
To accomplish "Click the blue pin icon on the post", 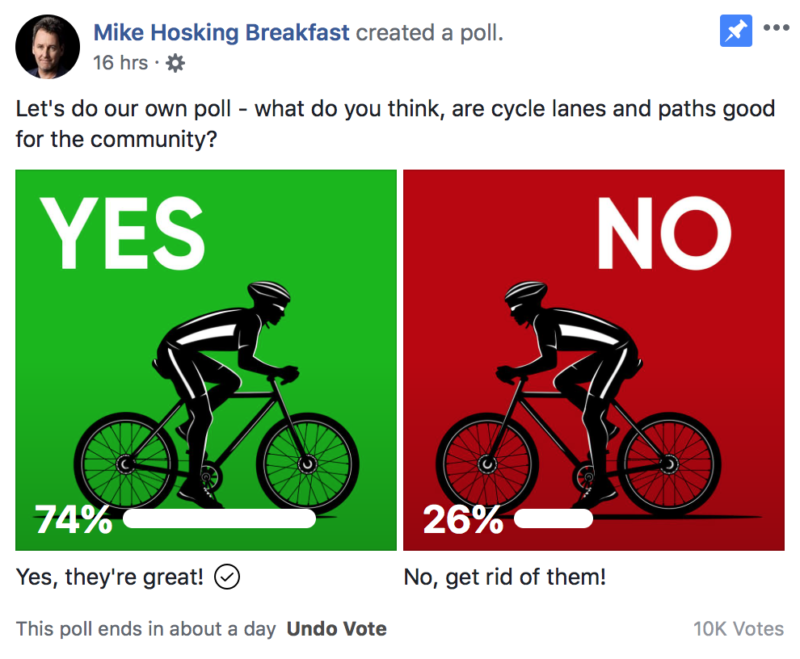I will click(736, 31).
